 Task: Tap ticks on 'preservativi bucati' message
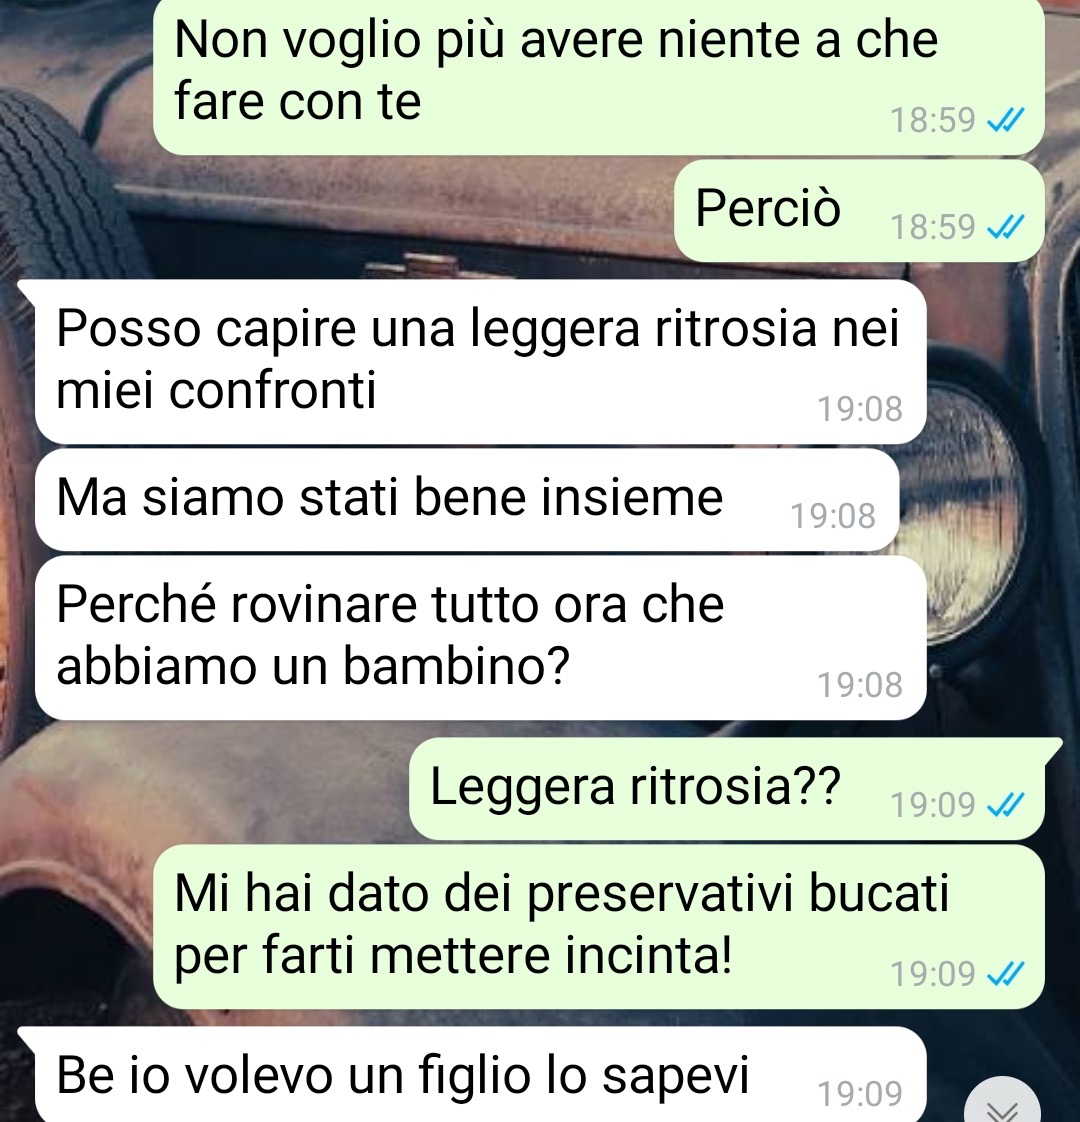pos(1006,974)
